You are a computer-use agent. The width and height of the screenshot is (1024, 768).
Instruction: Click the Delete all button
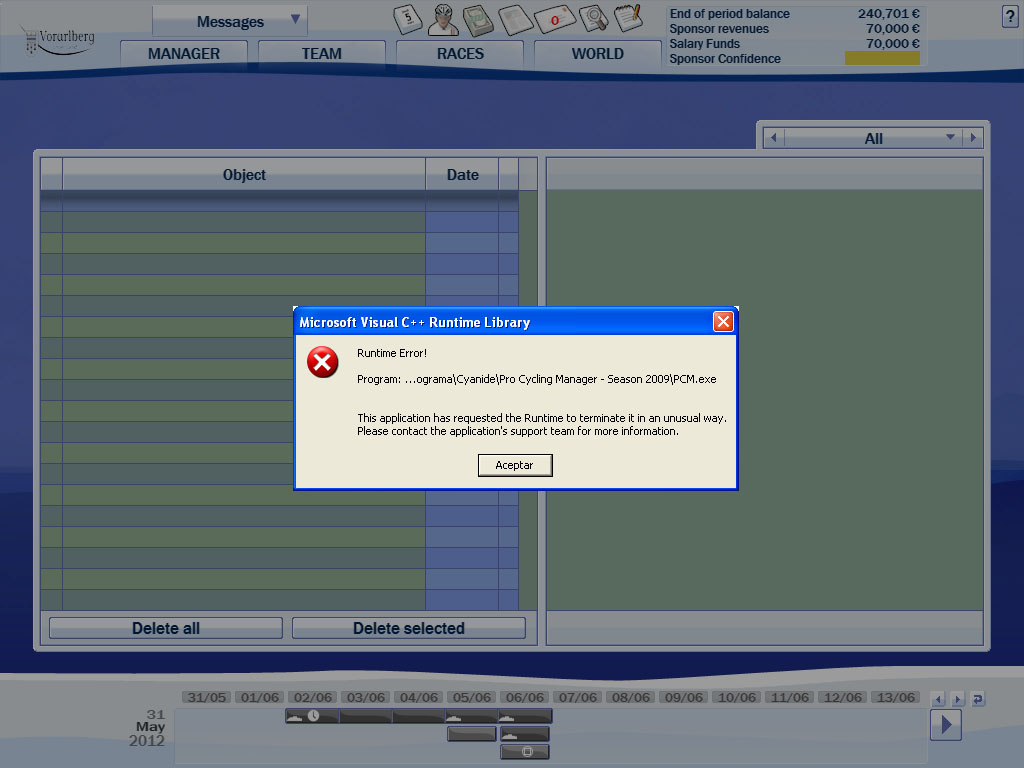[x=166, y=628]
